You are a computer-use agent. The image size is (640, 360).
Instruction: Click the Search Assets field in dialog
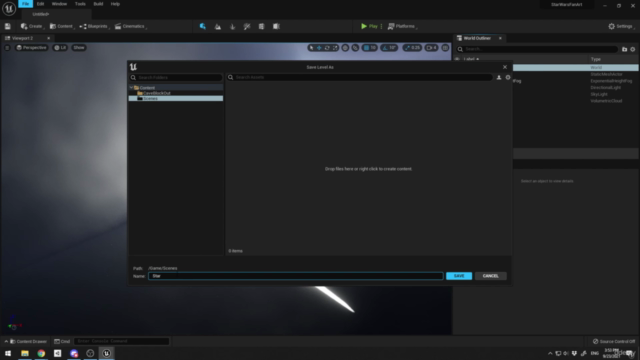coord(360,77)
